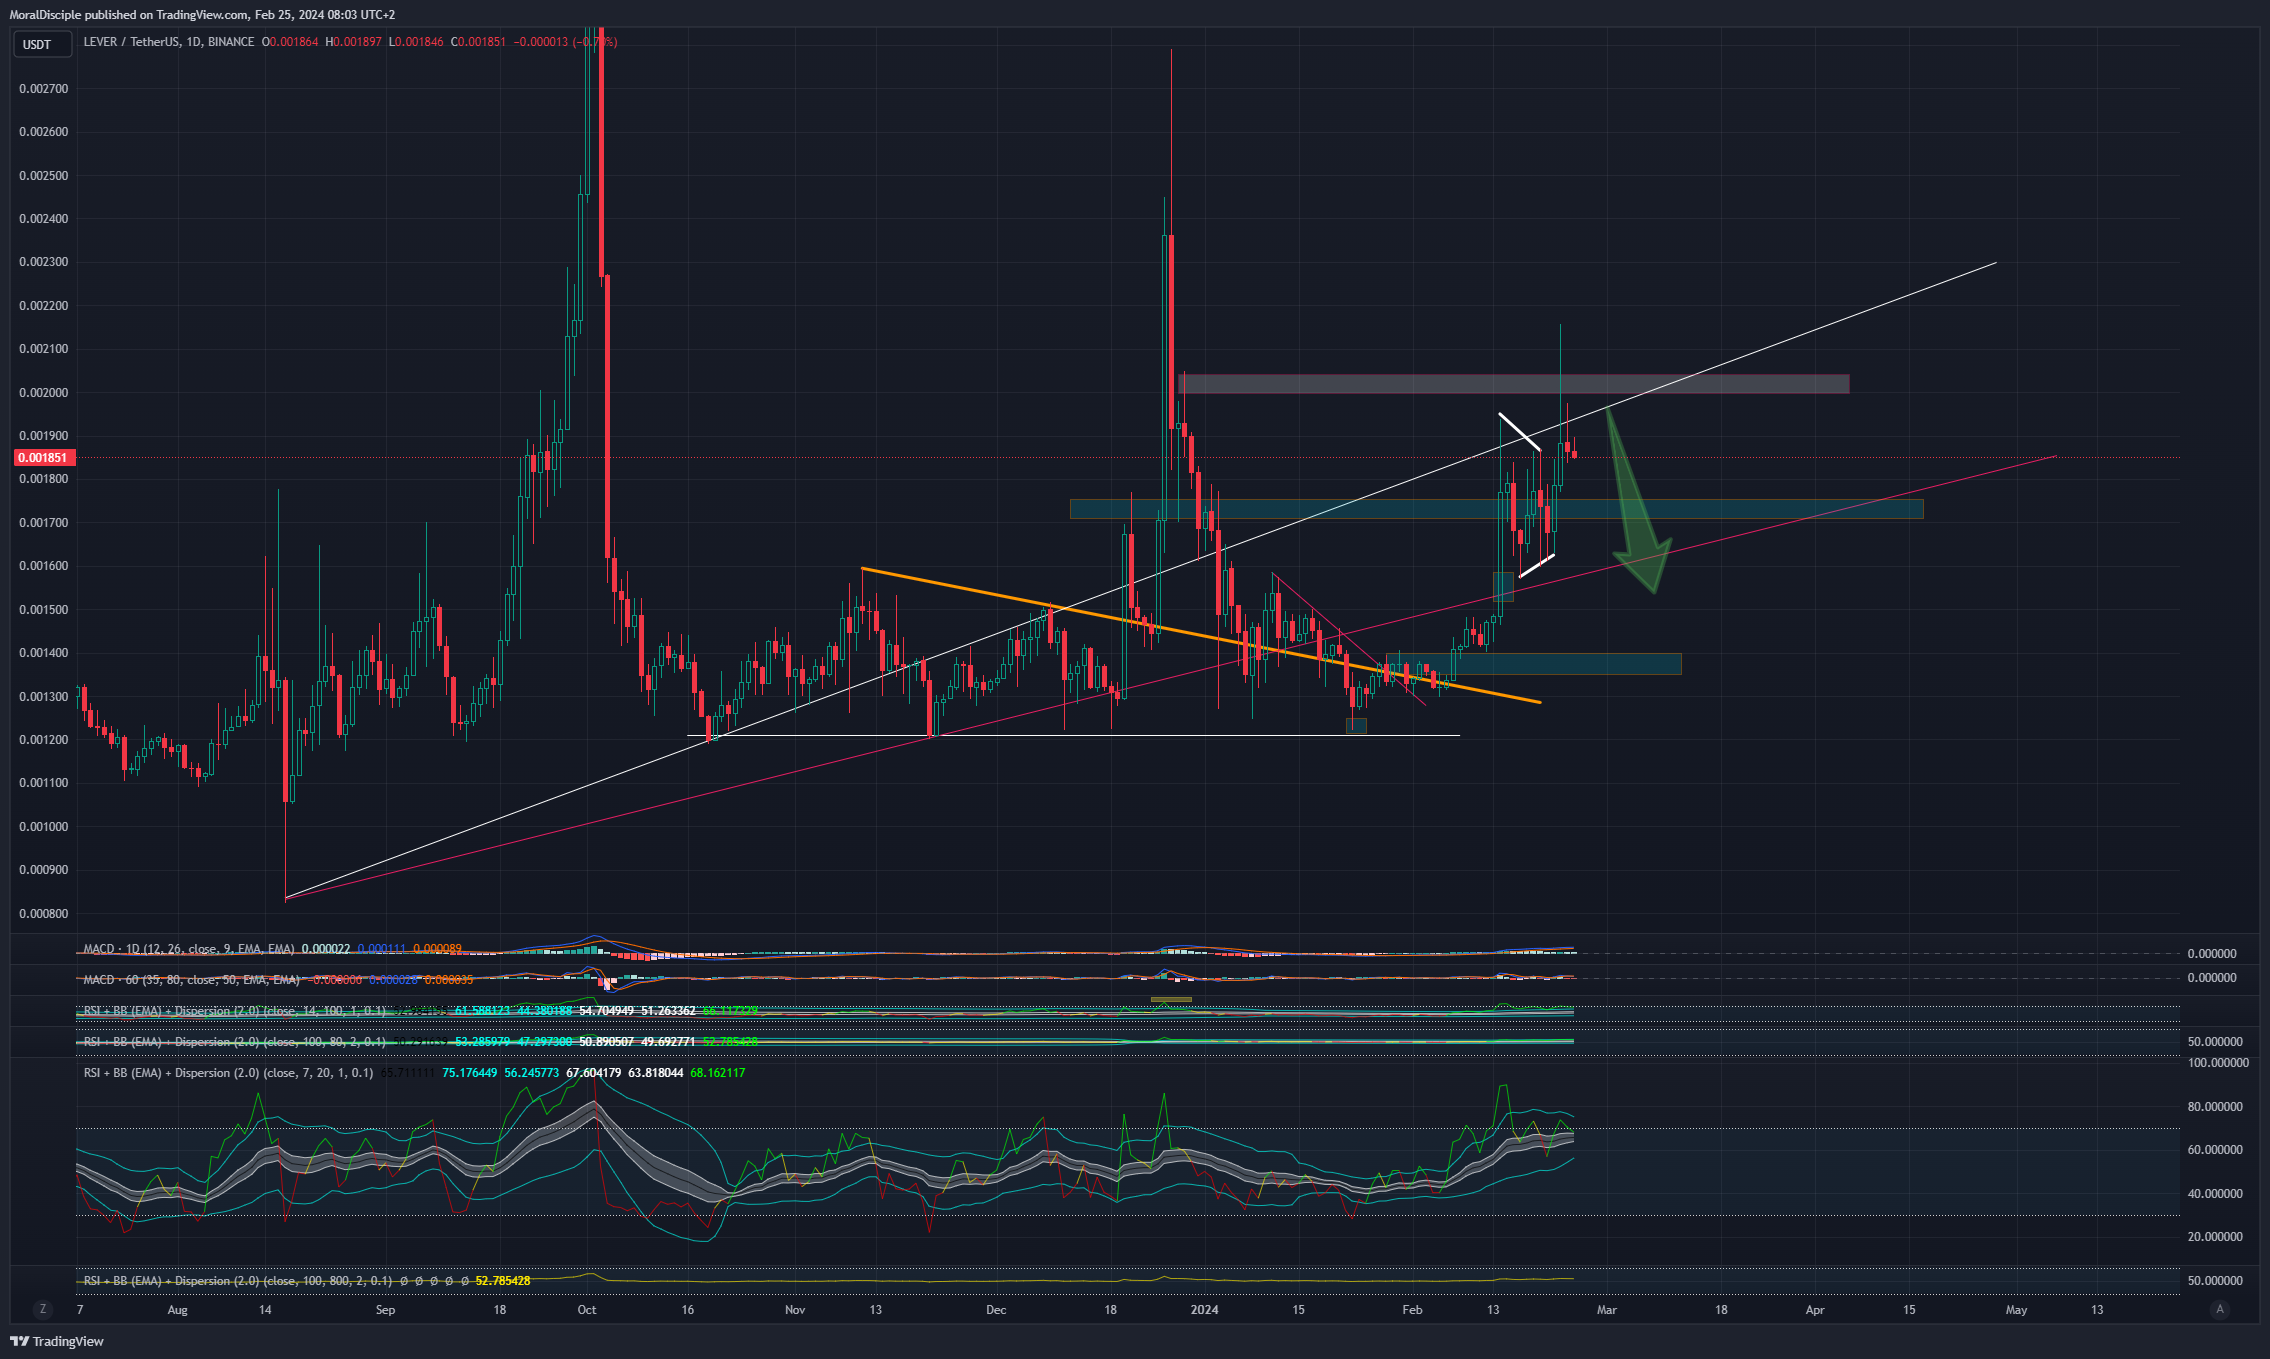Click the 0.000800 price axis label
The width and height of the screenshot is (2270, 1359).
(x=44, y=914)
